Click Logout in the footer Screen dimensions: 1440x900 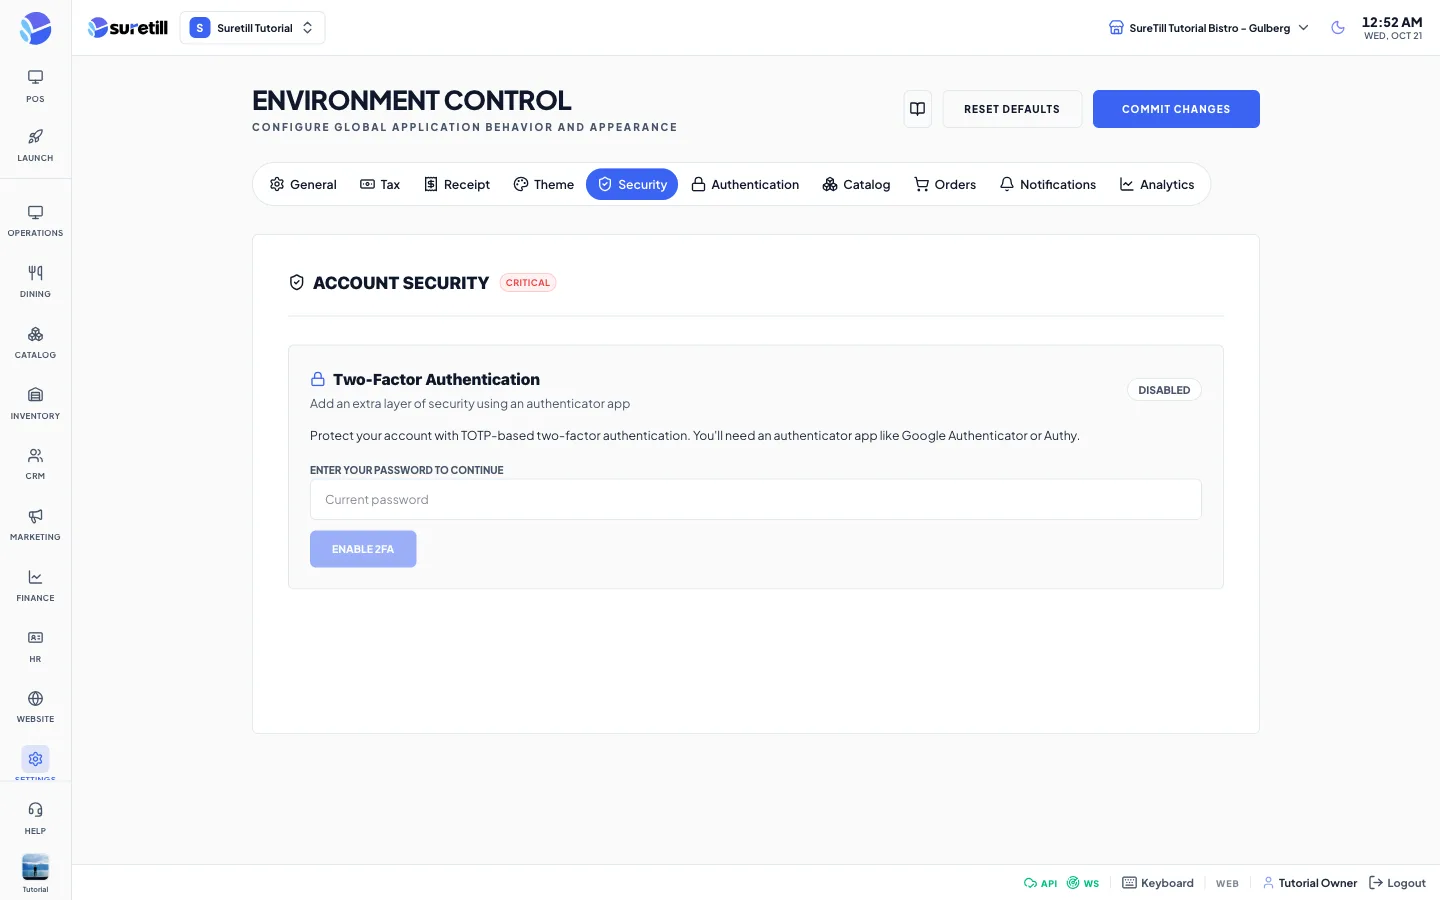pos(1397,883)
